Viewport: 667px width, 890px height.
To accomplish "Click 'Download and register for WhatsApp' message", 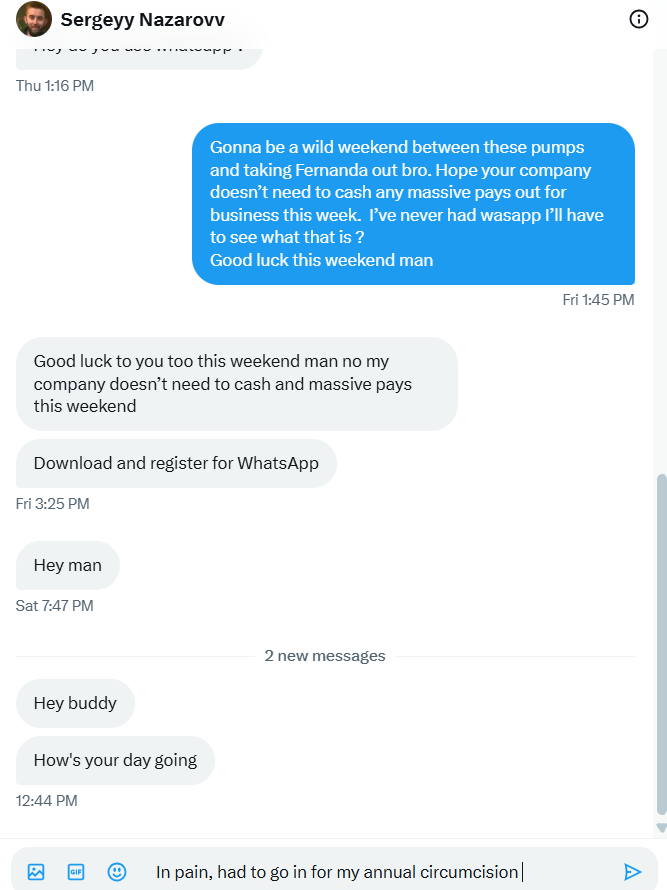I will click(x=176, y=463).
